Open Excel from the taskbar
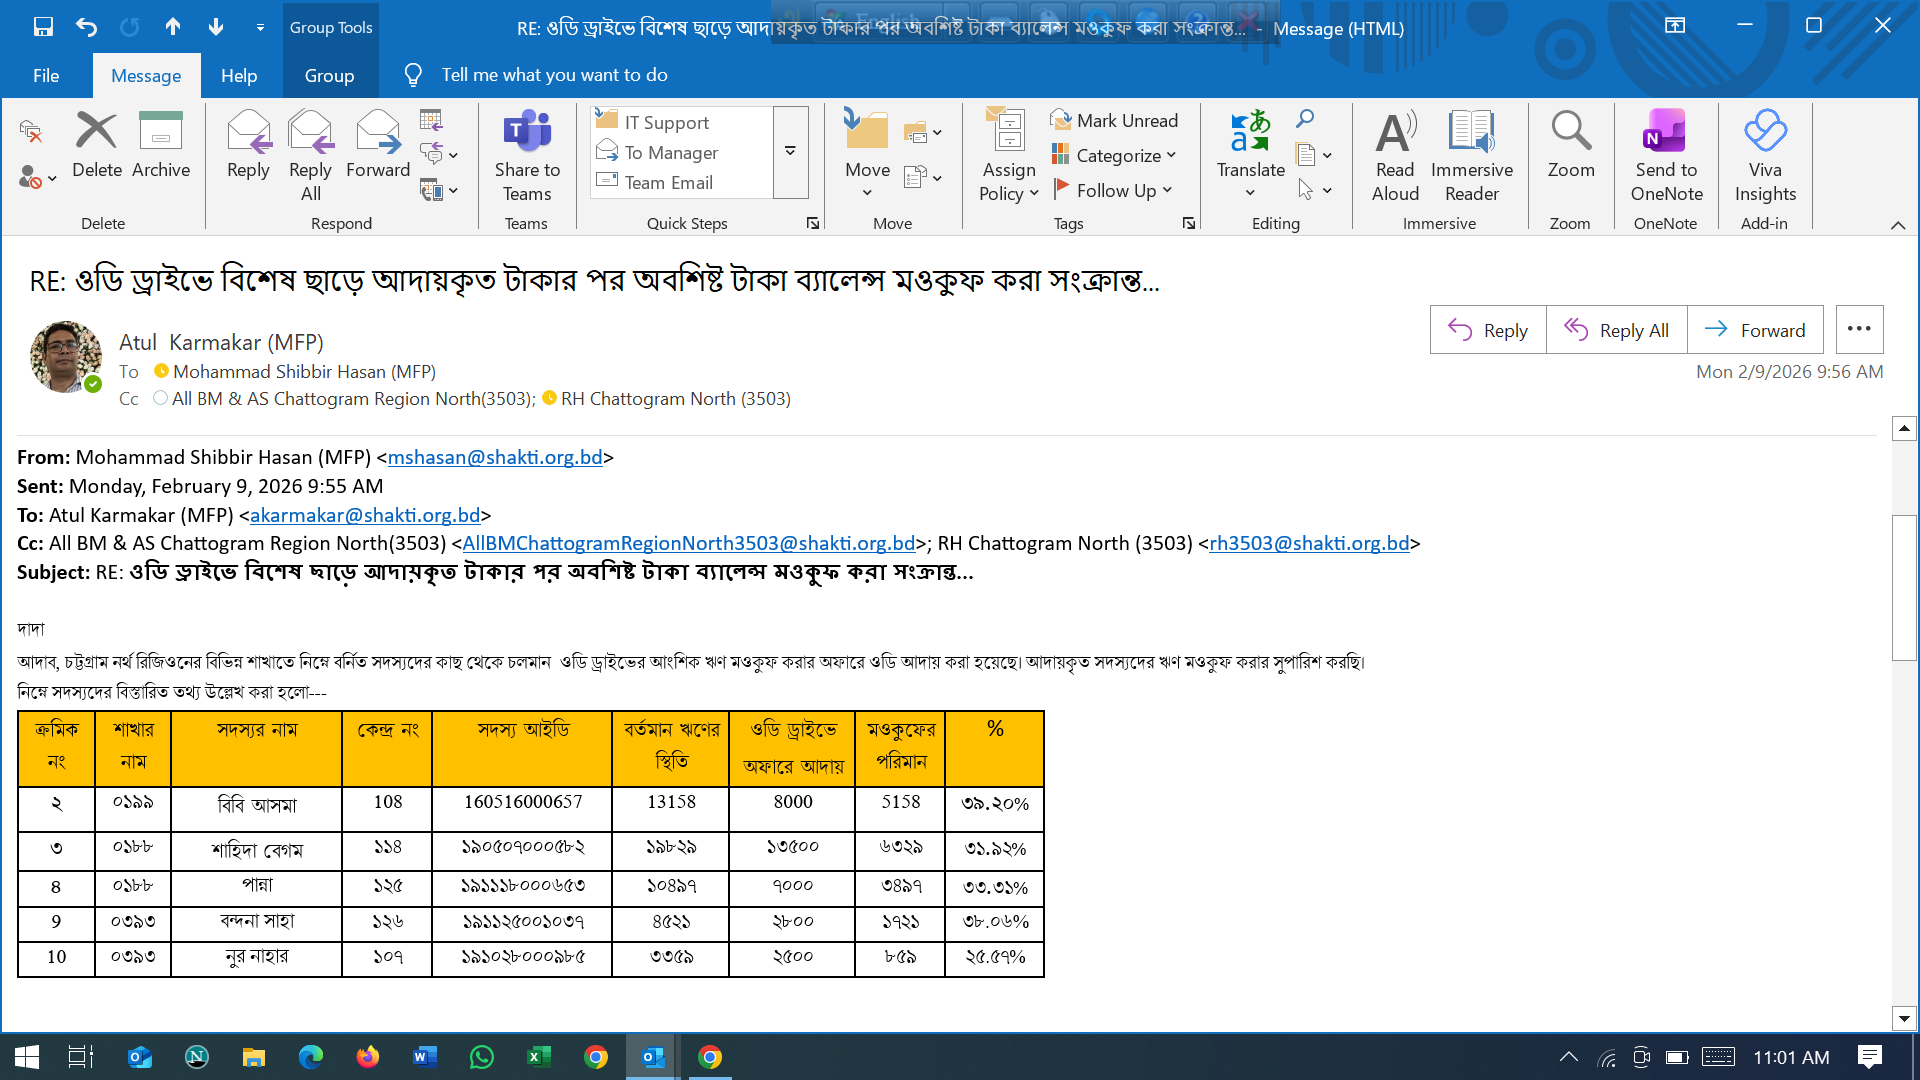 [x=538, y=1057]
